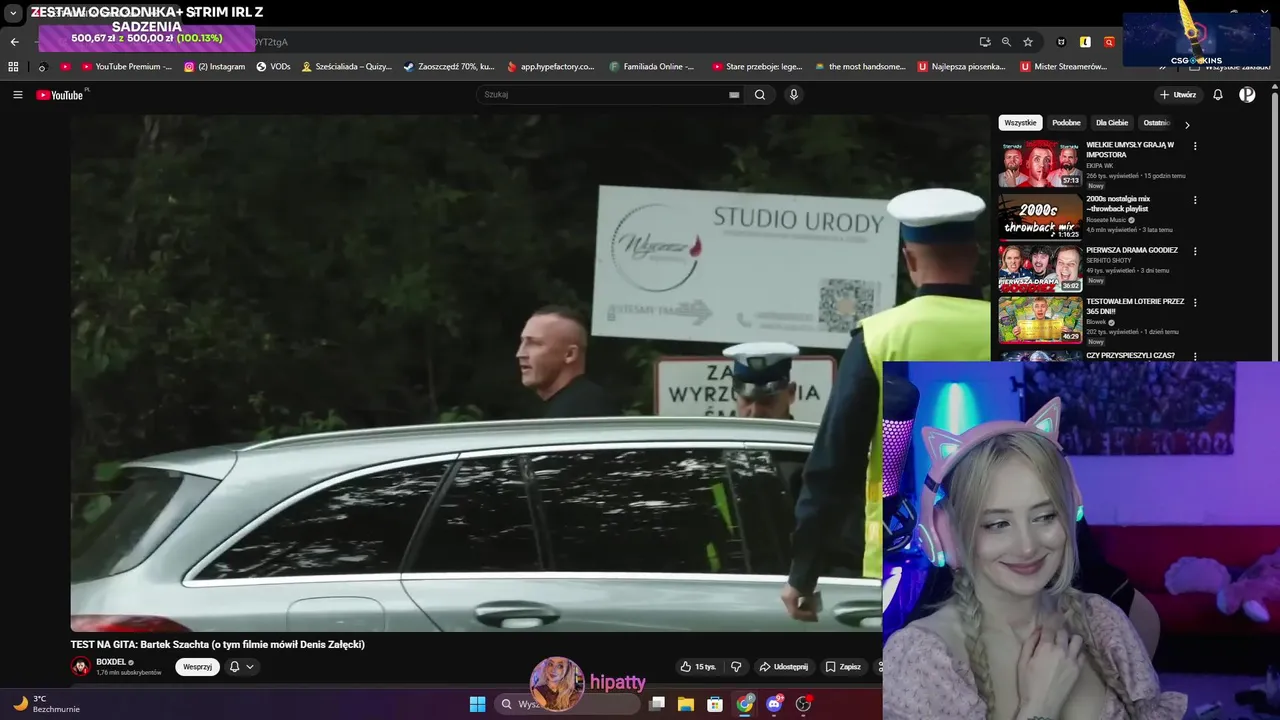Dislike the video with thumbs-down
The image size is (1280, 720).
[x=736, y=667]
